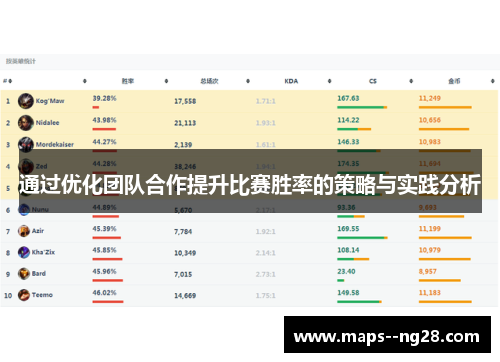
Task: Sort table by CS header
Action: tap(373, 81)
